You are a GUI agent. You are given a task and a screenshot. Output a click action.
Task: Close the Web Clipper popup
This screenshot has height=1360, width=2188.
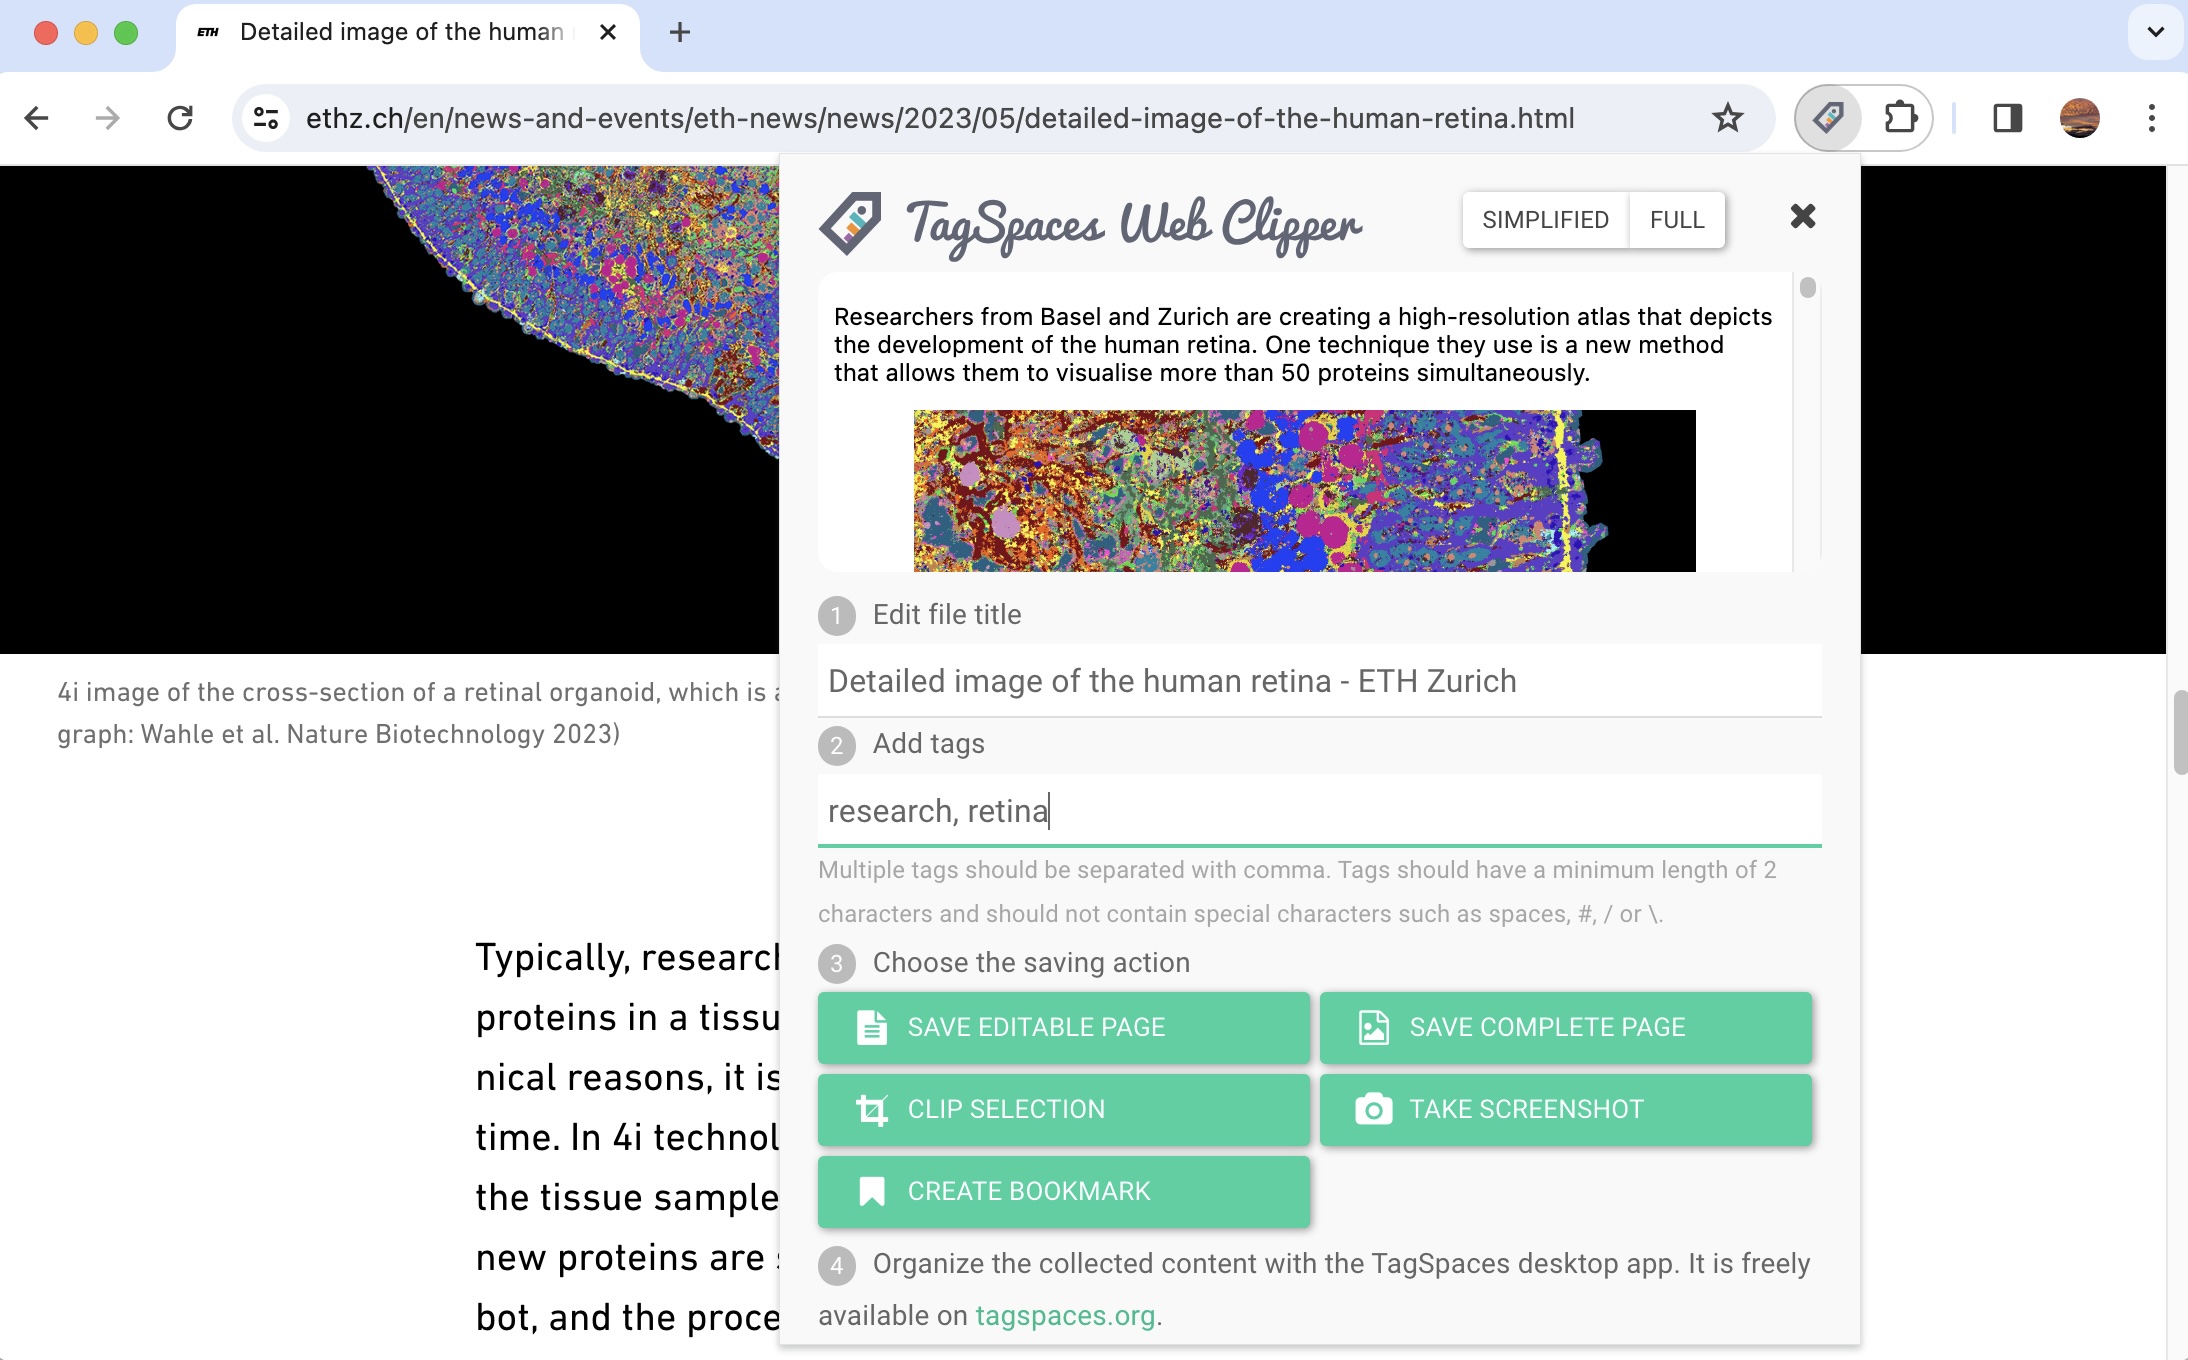pyautogui.click(x=1802, y=216)
